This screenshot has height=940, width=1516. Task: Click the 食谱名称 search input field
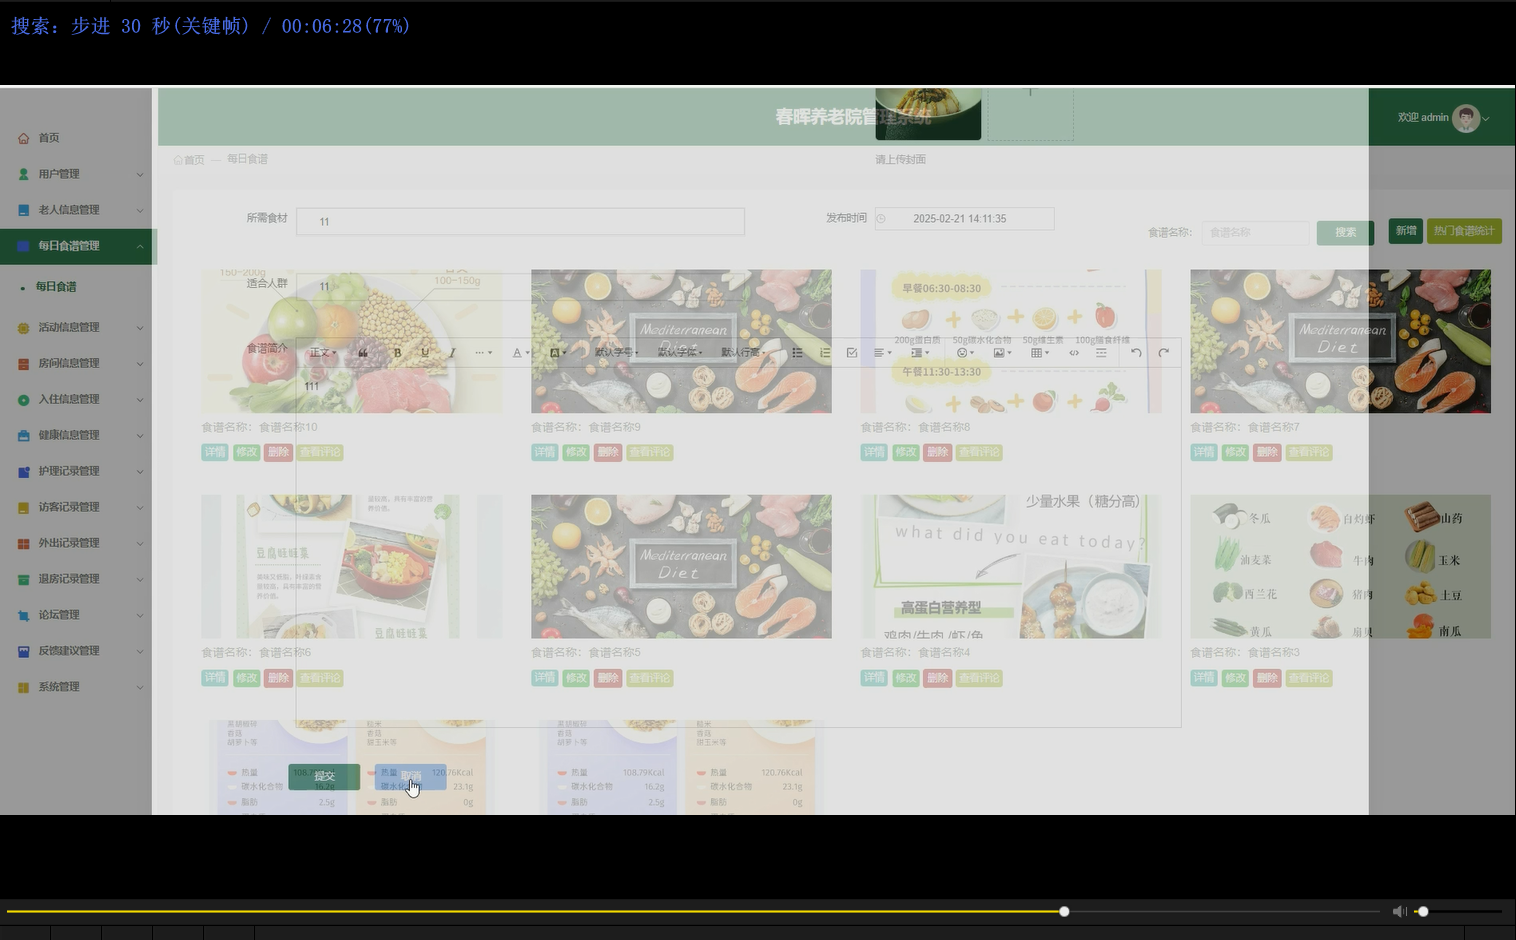point(1255,232)
